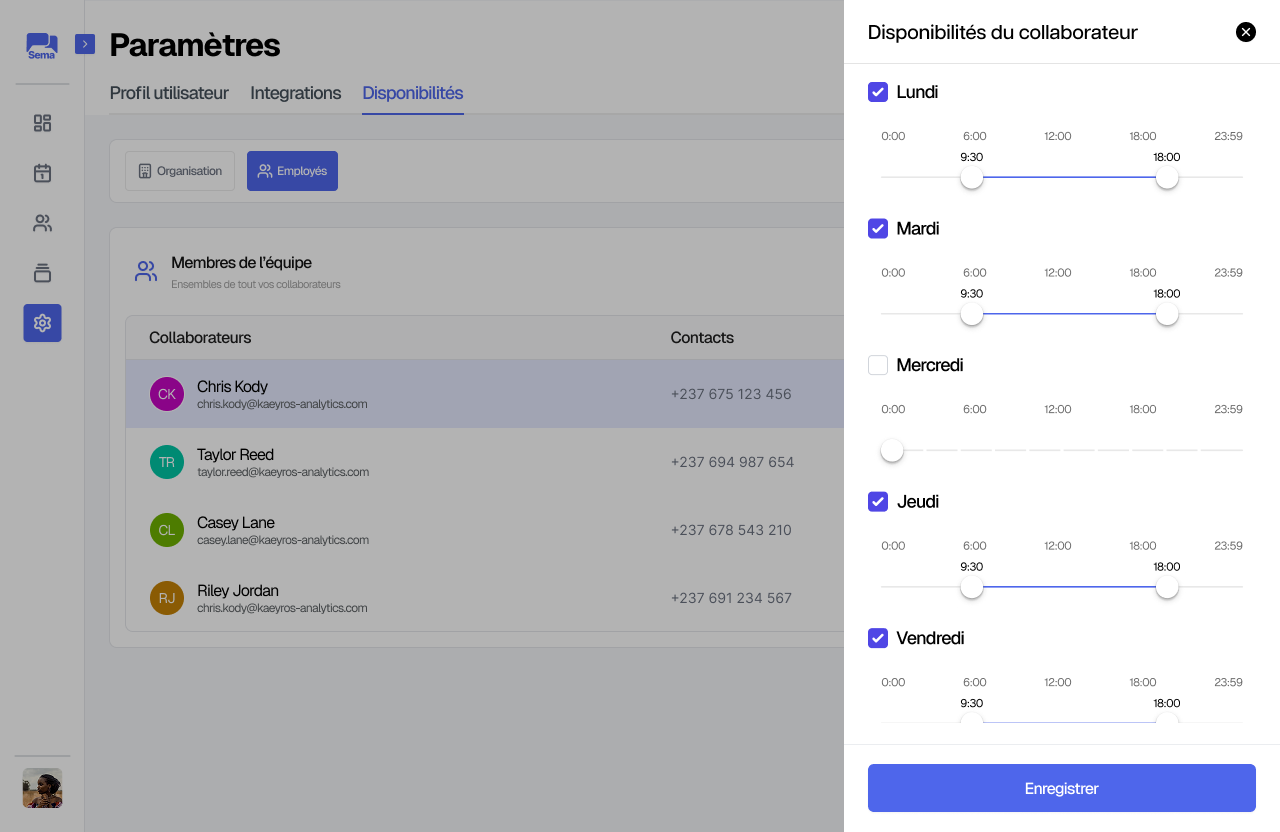Uncheck the Lundi checkbox
The image size is (1280, 832).
[x=878, y=92]
